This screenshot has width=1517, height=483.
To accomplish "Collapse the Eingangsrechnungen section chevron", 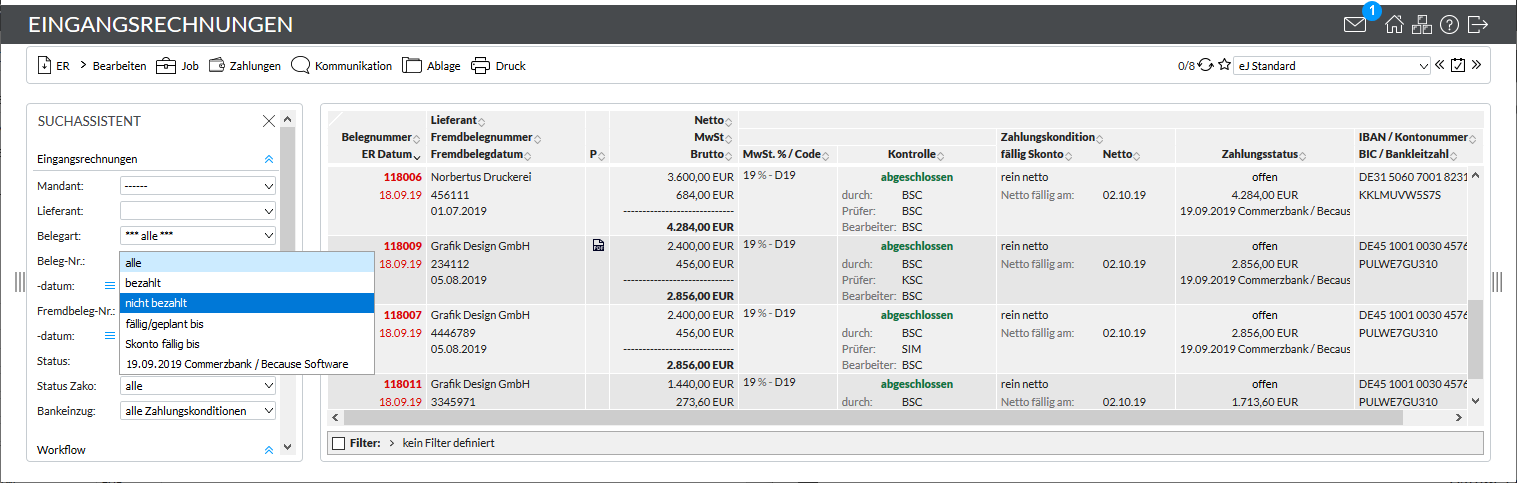I will click(268, 159).
